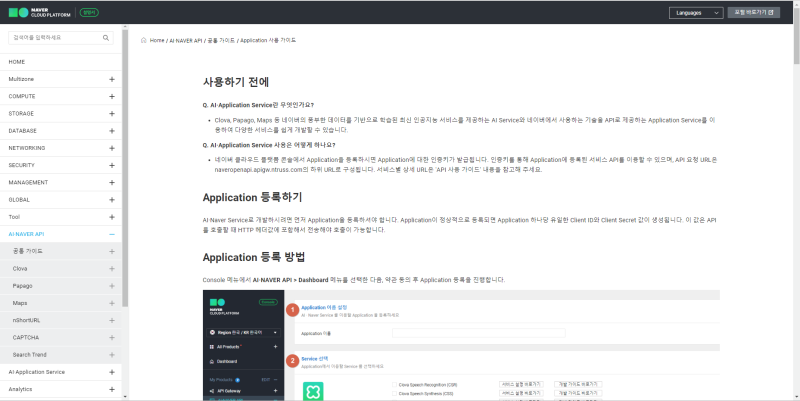This screenshot has width=800, height=401.
Task: Select the DATABASE sidebar label
Action: 22,131
